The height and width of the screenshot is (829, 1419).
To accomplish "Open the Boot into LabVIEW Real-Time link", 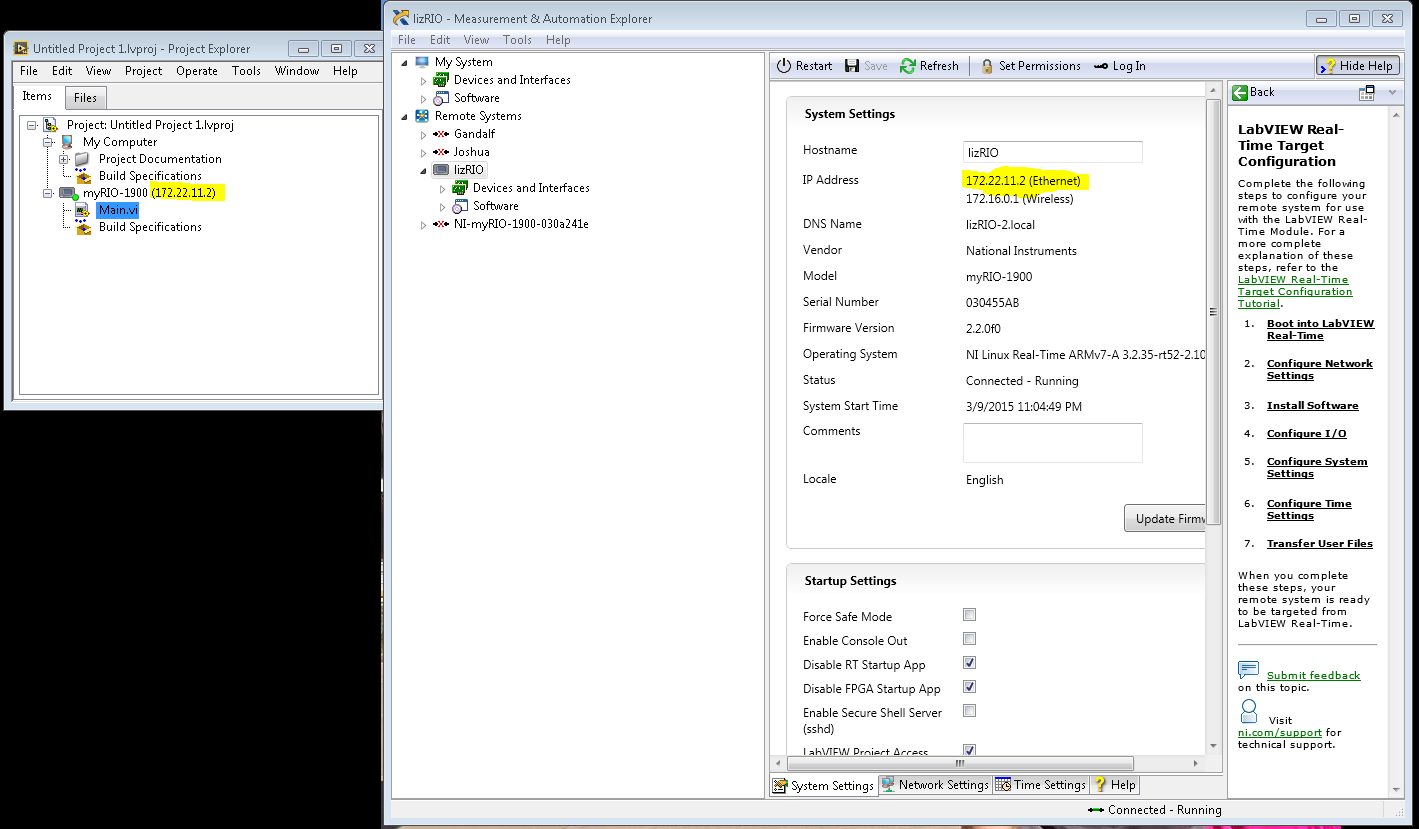I will click(x=1320, y=329).
